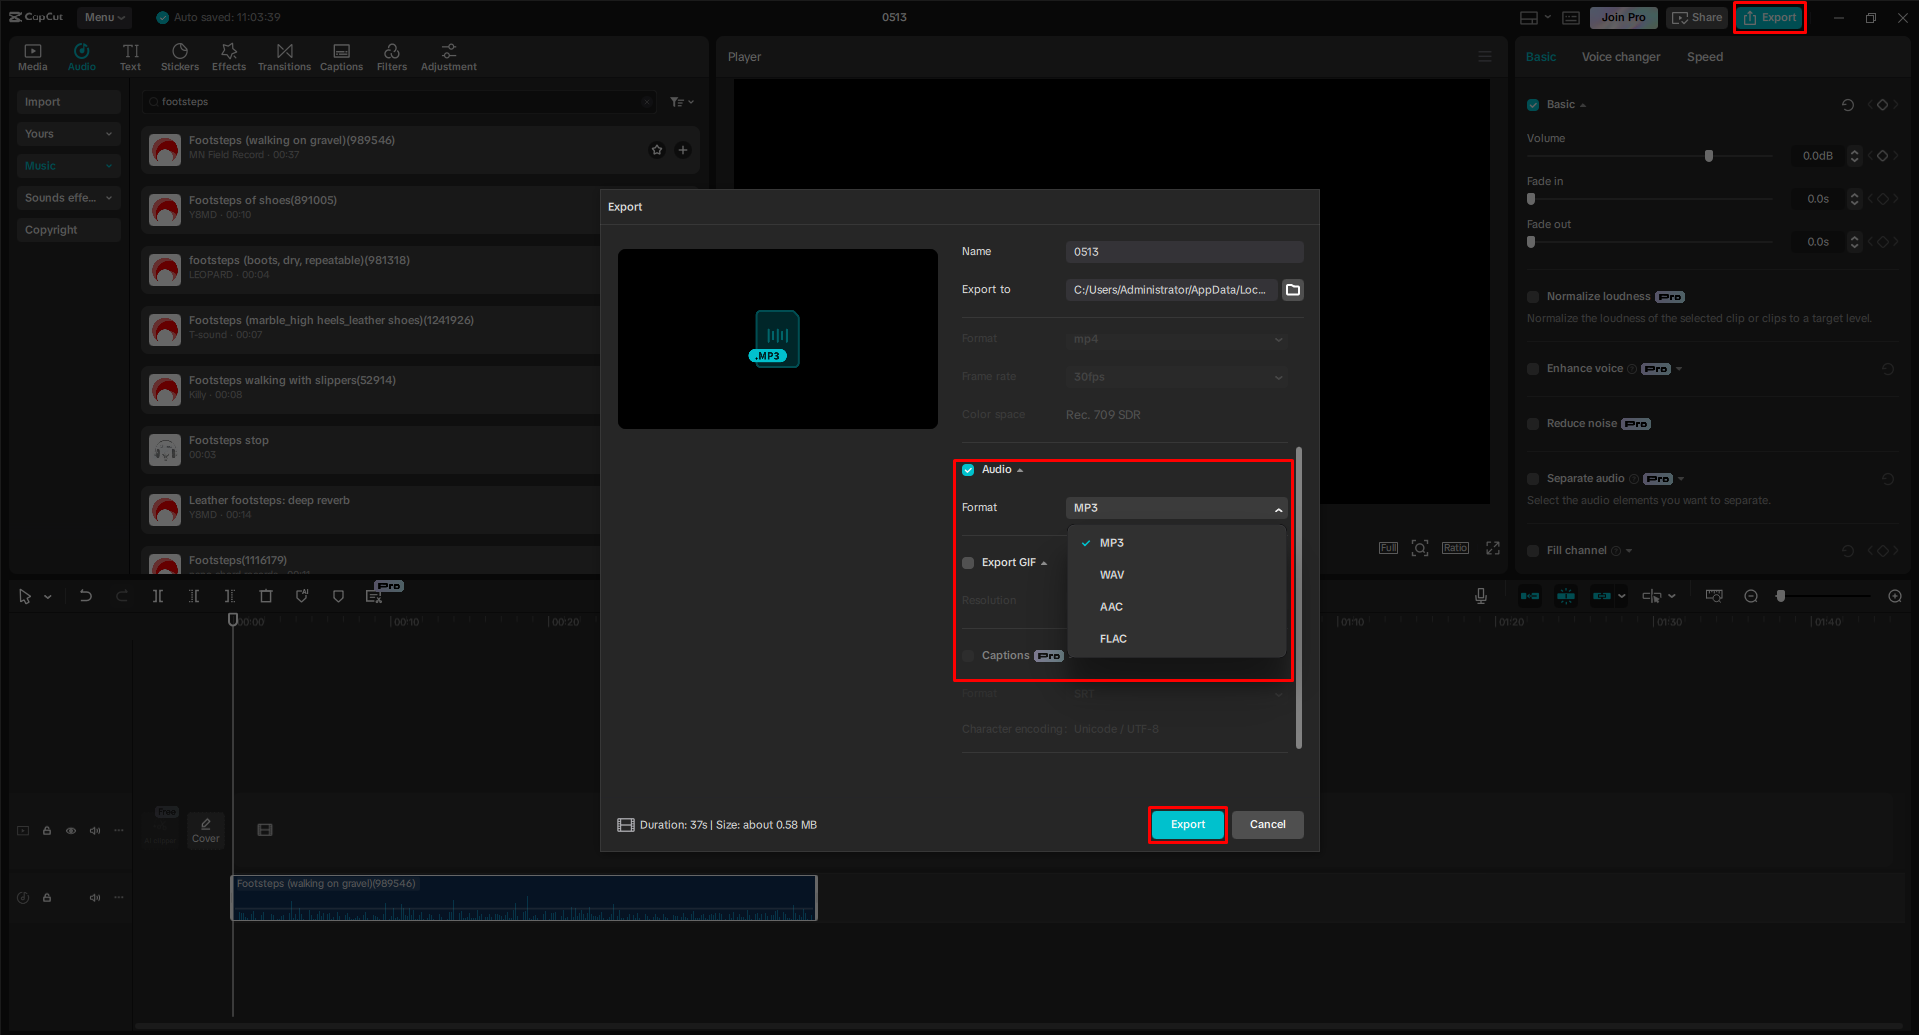Screen dimensions: 1919x1035
Task: Click Export in the dialog
Action: click(x=1187, y=824)
